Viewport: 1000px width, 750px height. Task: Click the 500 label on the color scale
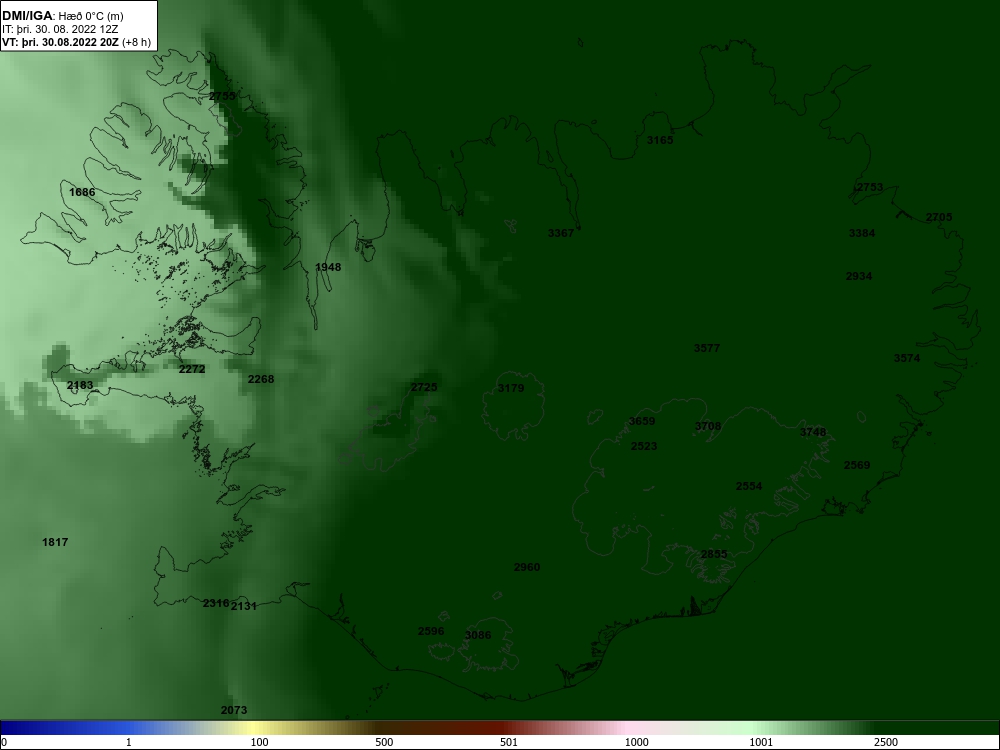pyautogui.click(x=384, y=742)
